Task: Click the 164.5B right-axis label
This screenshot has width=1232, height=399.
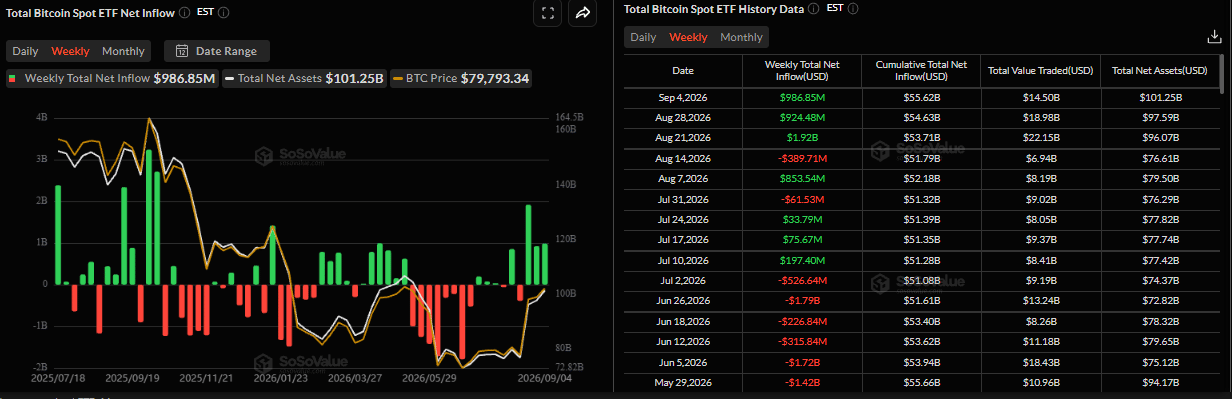Action: click(570, 117)
